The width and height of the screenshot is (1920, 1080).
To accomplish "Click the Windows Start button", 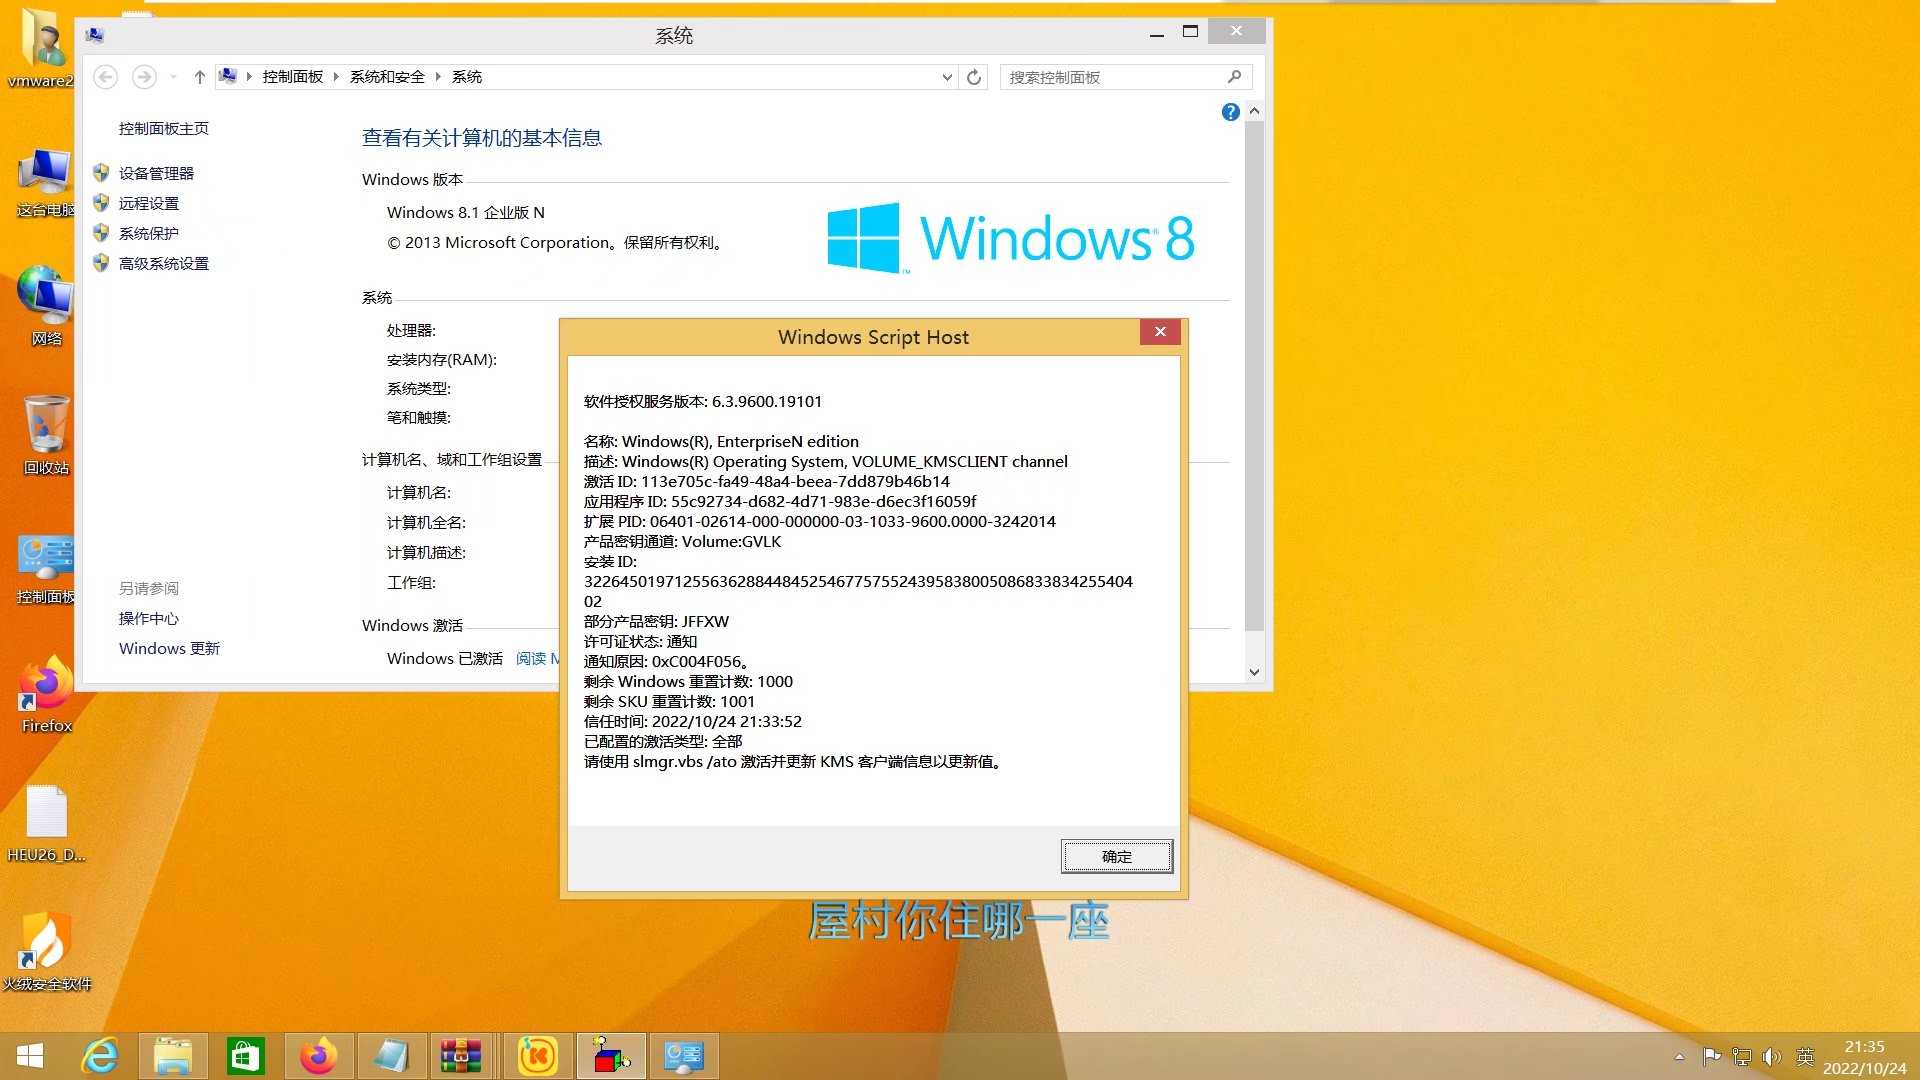I will tap(30, 1055).
